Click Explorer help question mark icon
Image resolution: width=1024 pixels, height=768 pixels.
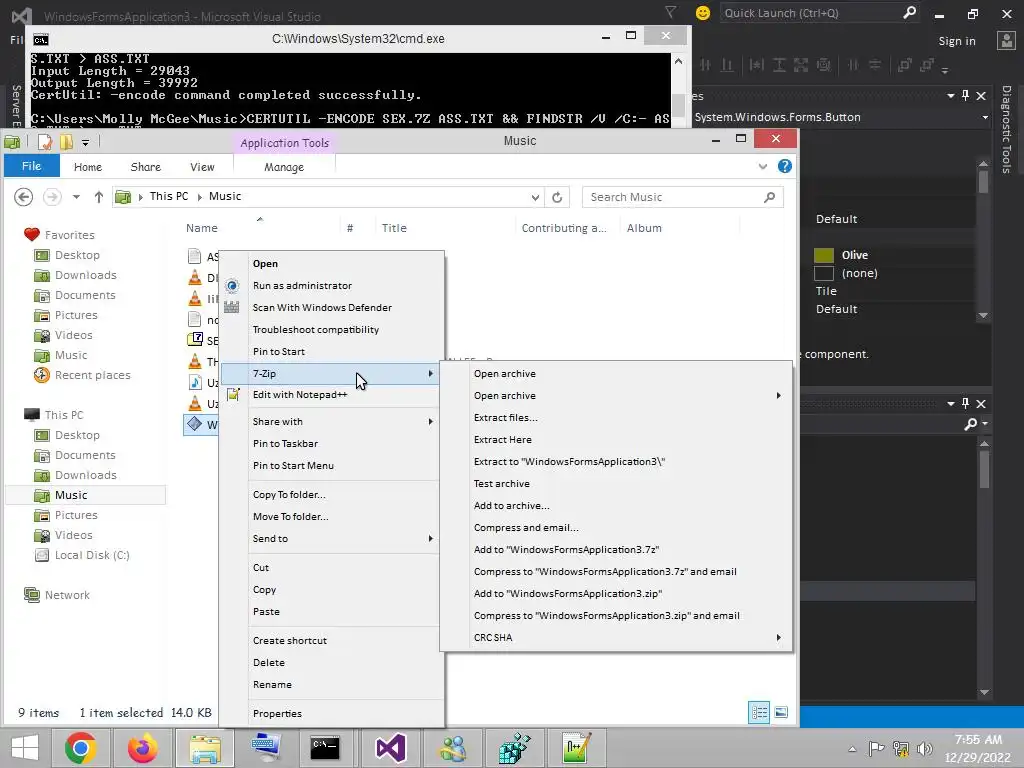(x=785, y=167)
